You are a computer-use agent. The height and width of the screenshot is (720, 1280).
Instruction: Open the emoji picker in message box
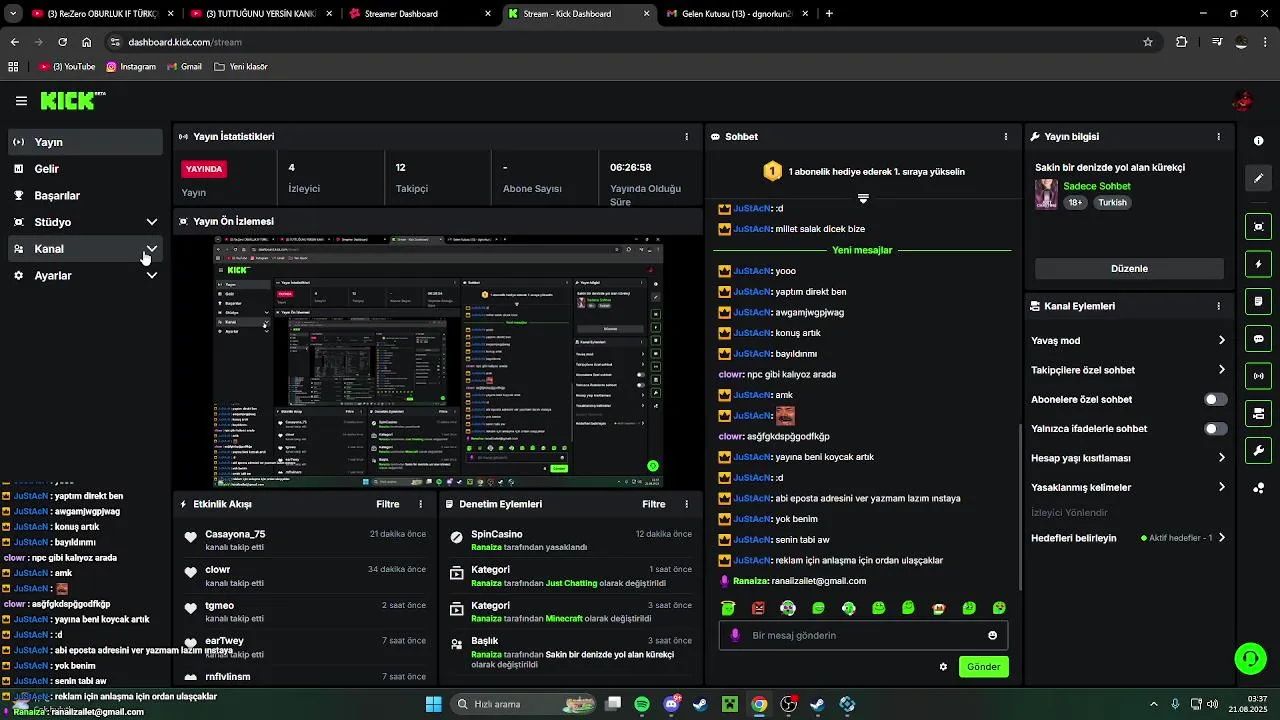pos(992,635)
